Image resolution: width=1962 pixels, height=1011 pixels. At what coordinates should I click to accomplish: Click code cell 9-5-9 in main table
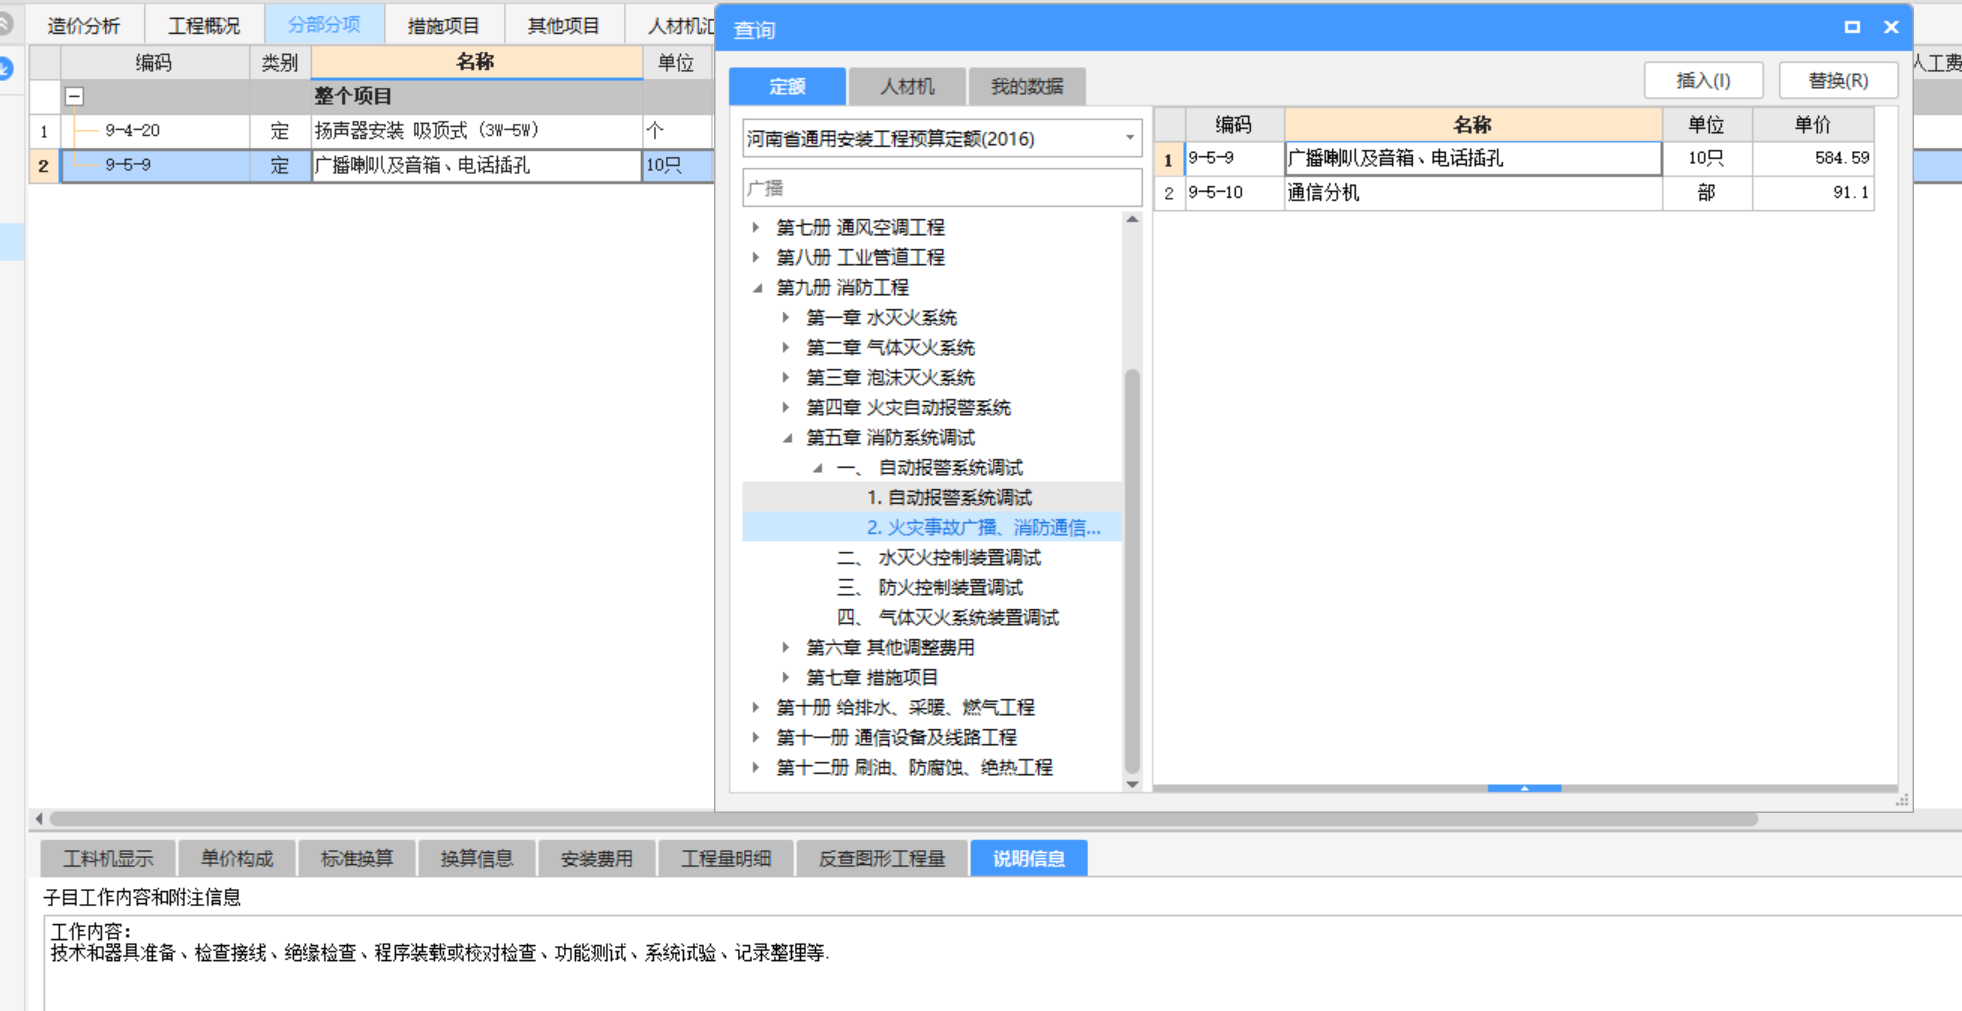pos(155,165)
